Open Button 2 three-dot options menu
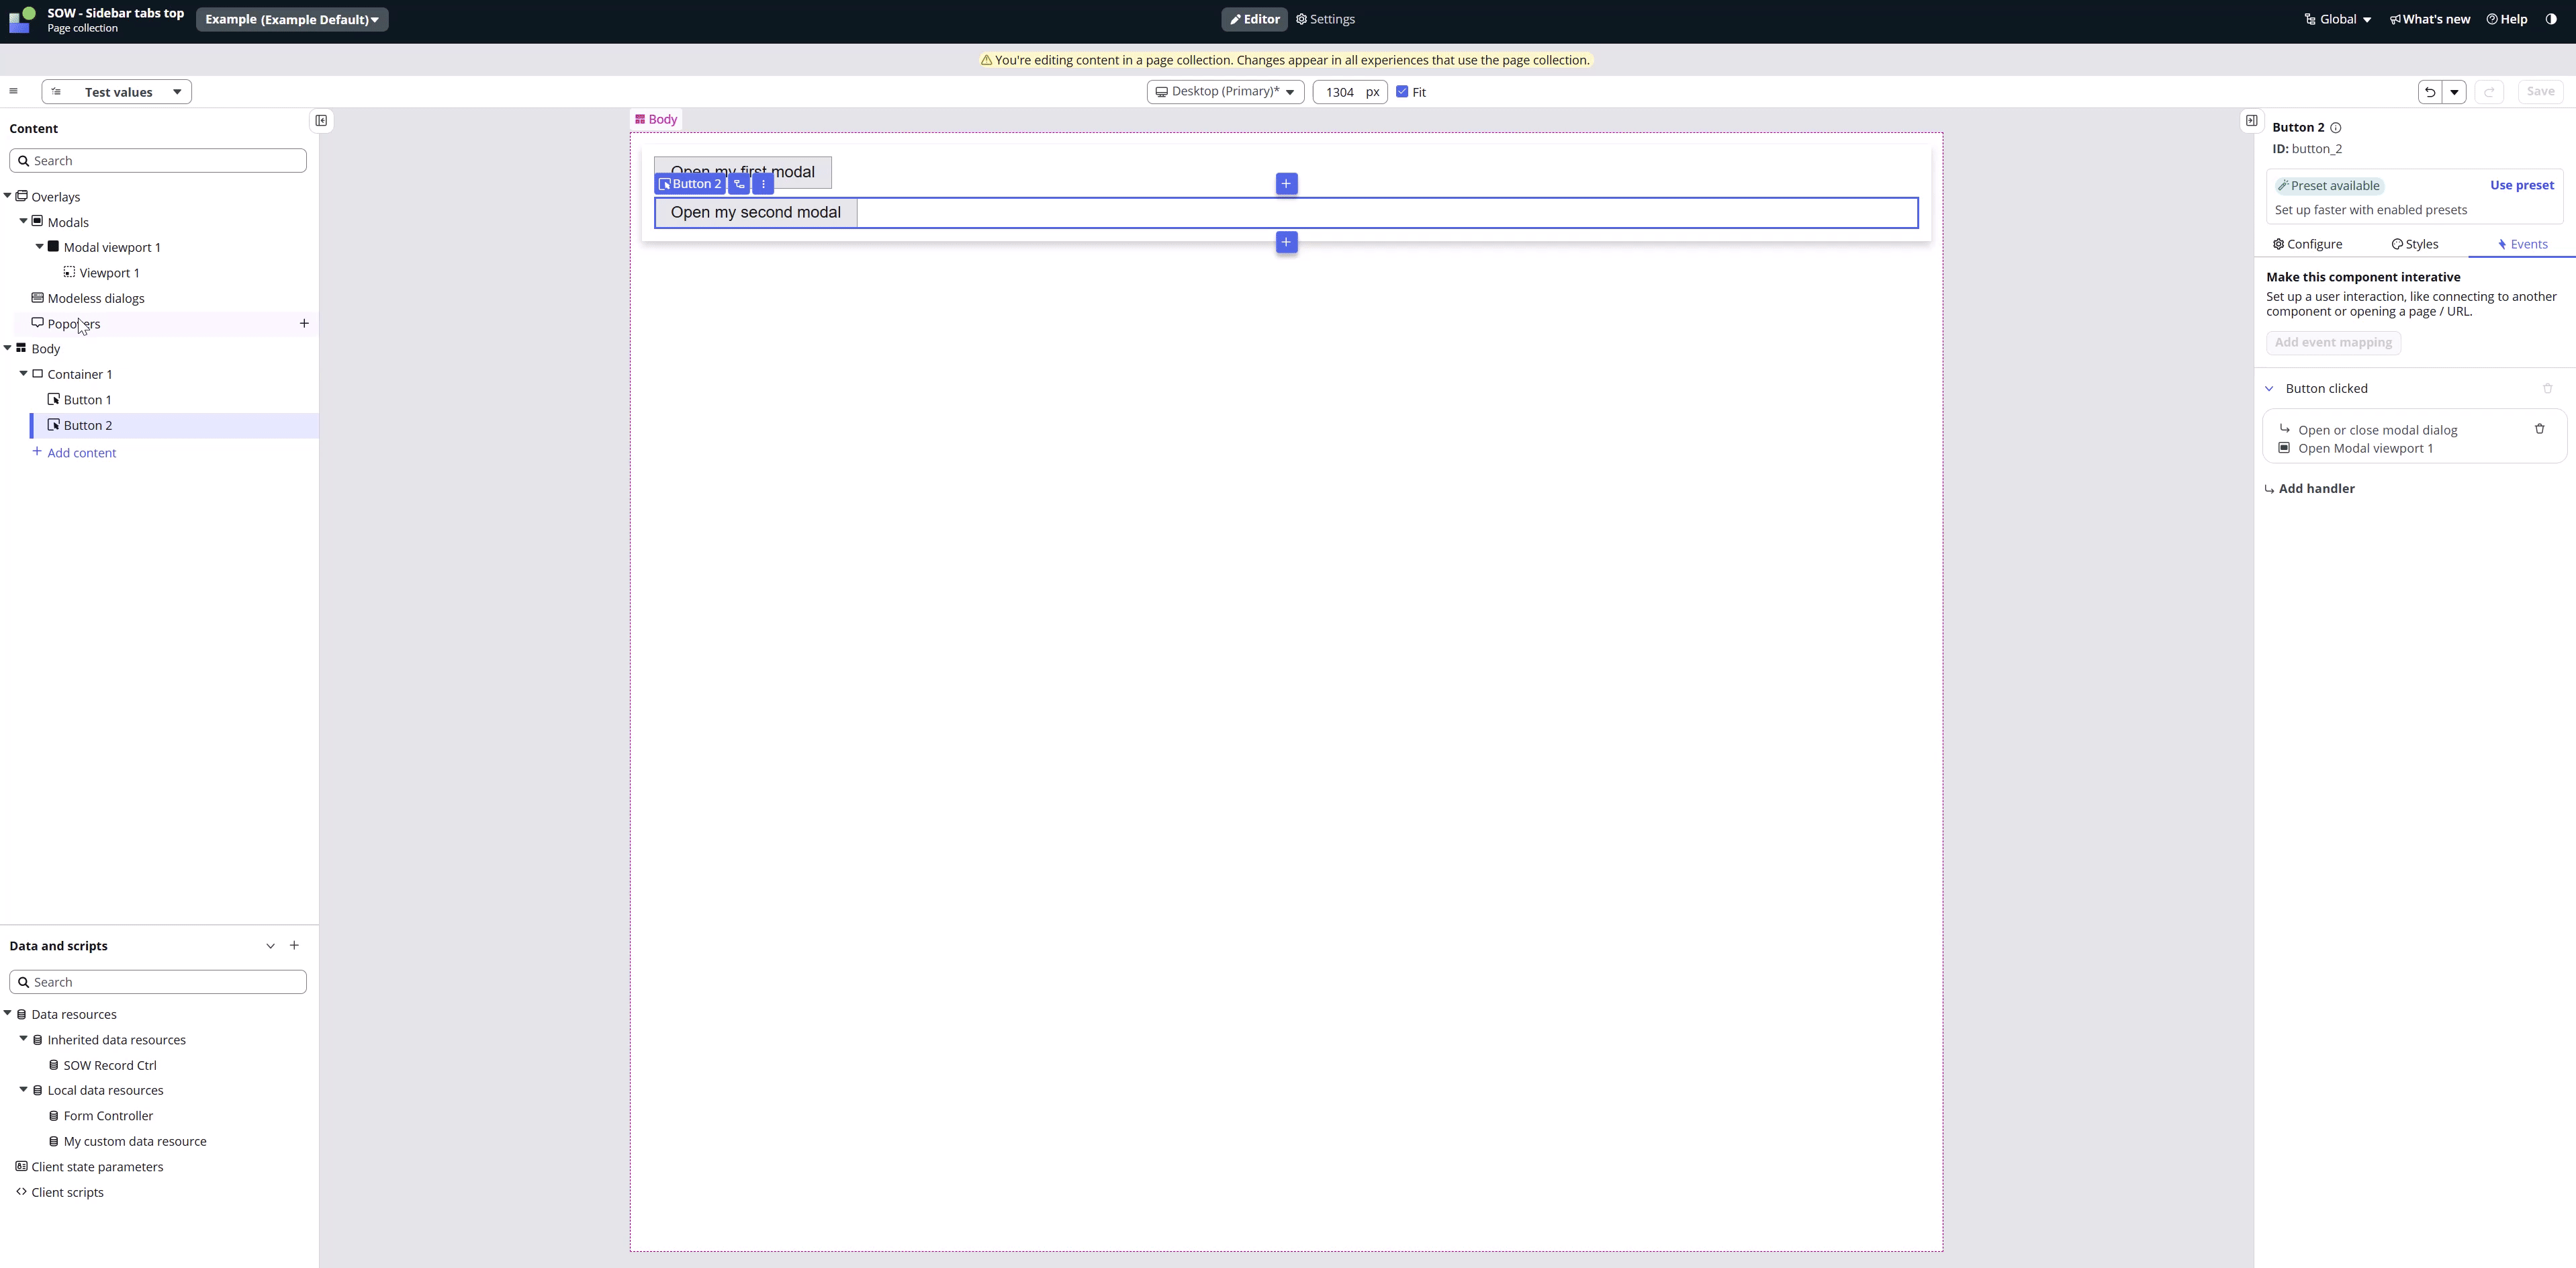Viewport: 2576px width, 1268px height. coord(763,184)
